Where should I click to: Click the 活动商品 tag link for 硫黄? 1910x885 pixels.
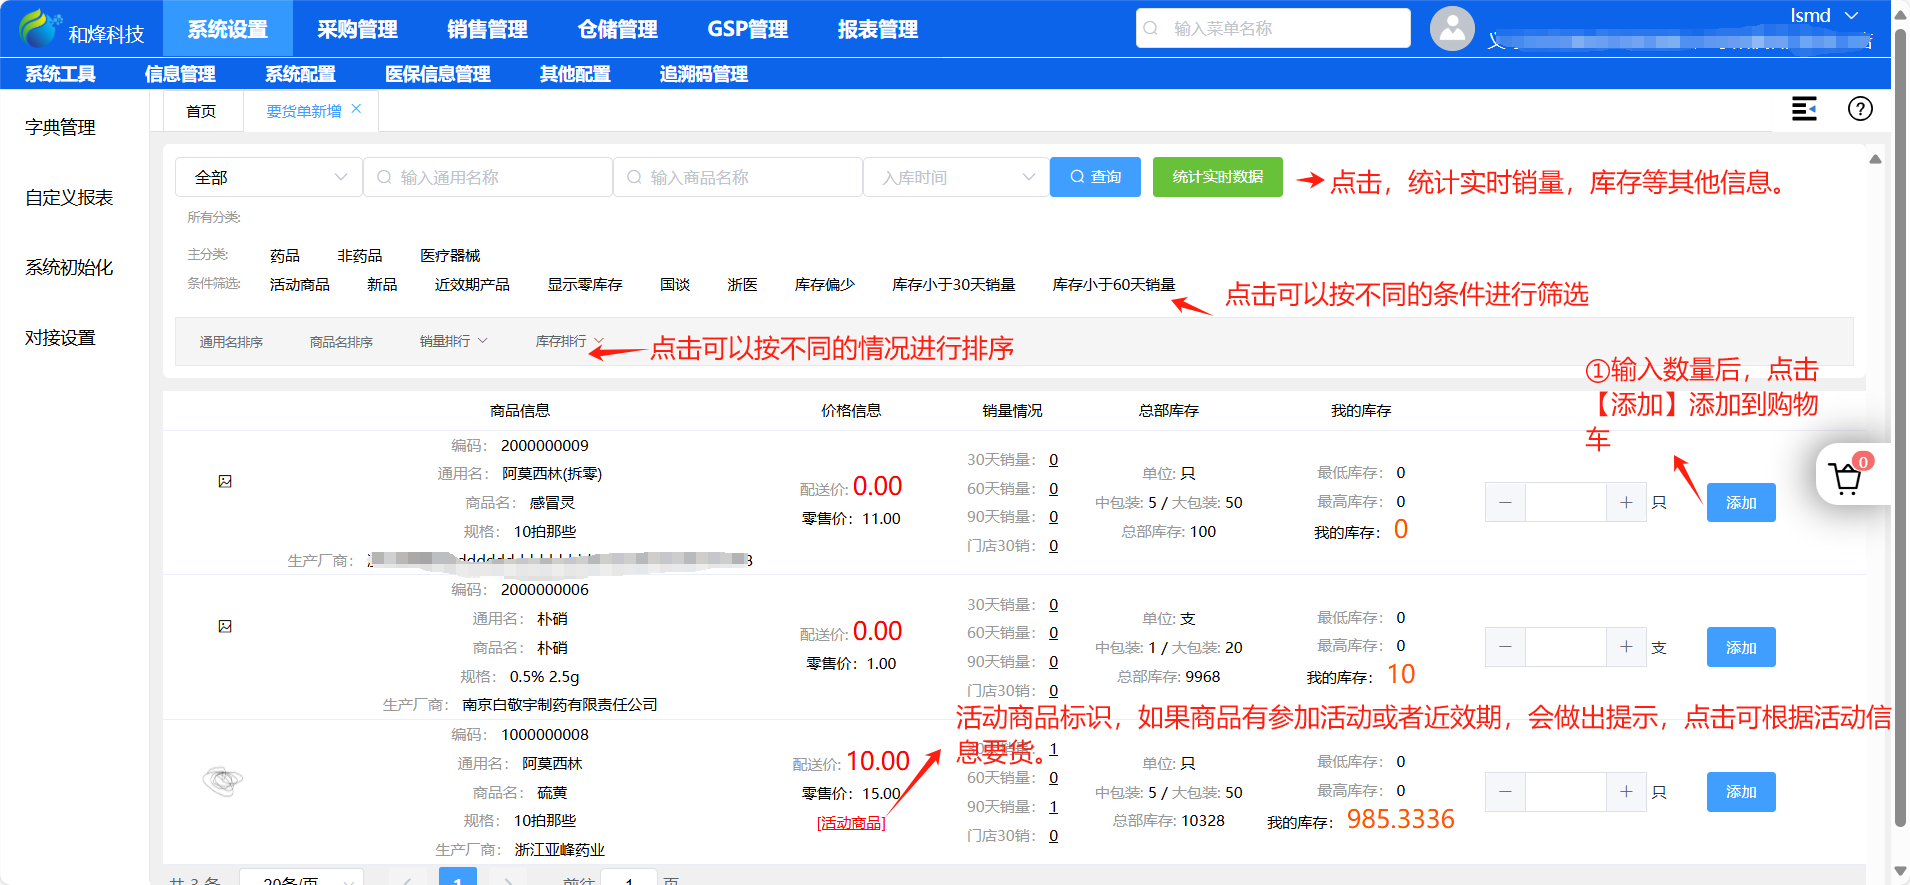pyautogui.click(x=851, y=823)
